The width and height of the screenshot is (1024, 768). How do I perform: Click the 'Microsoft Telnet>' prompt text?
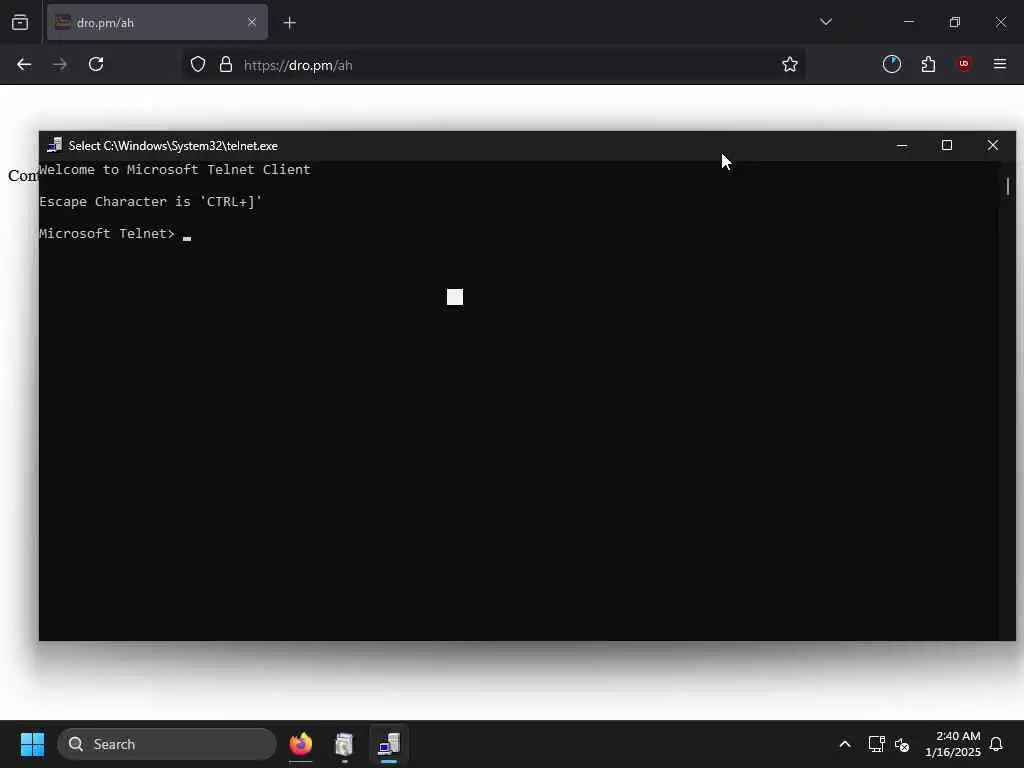pyautogui.click(x=107, y=234)
